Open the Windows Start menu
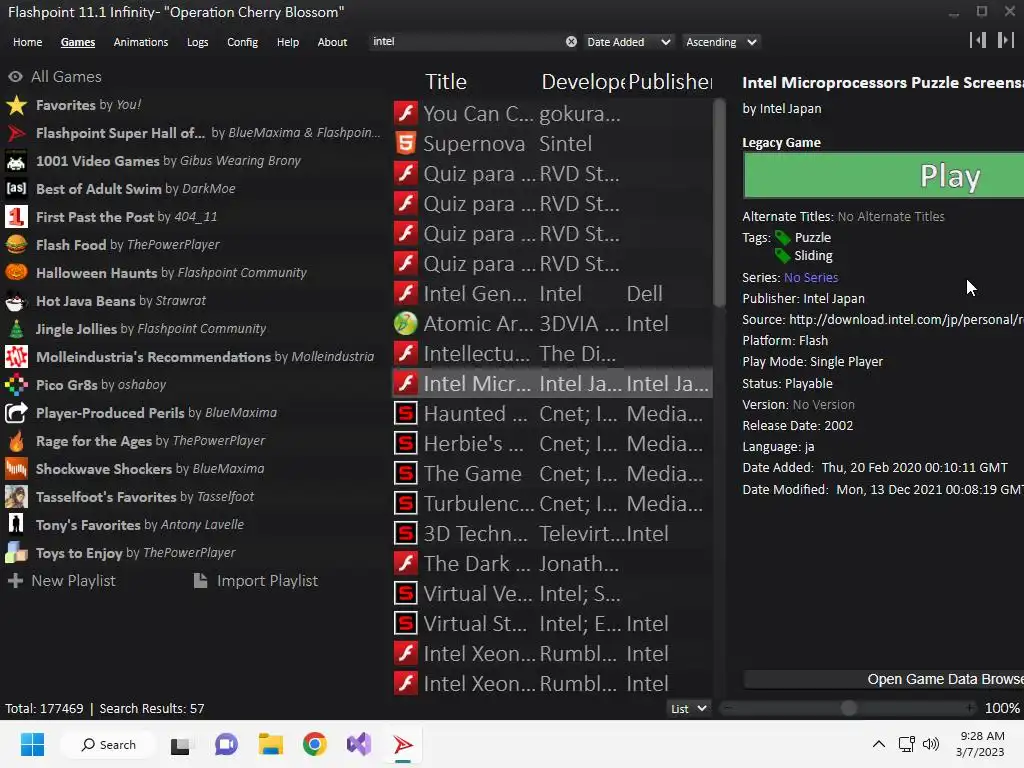Viewport: 1024px width, 768px height. tap(32, 744)
